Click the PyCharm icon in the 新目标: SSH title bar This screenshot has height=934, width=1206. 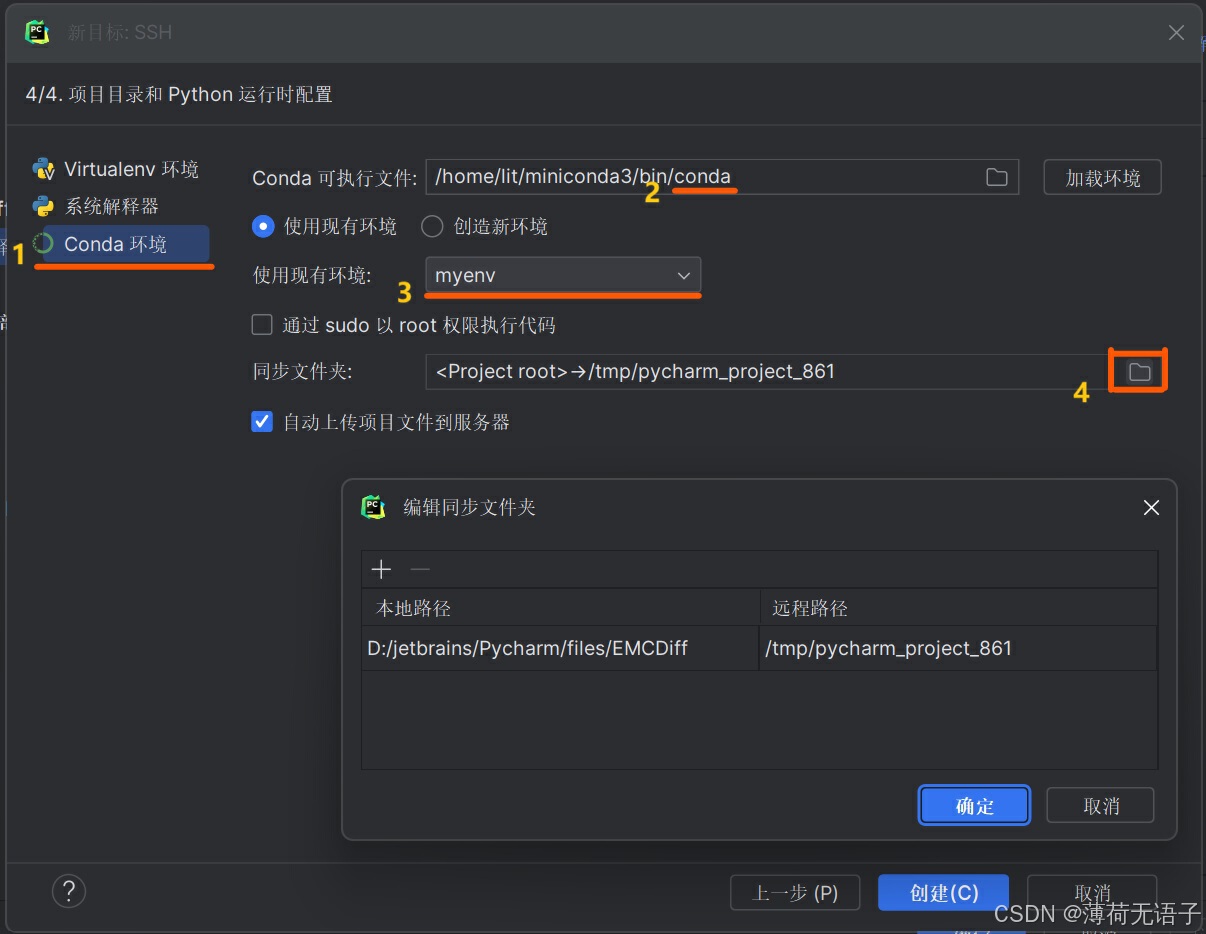[x=38, y=32]
